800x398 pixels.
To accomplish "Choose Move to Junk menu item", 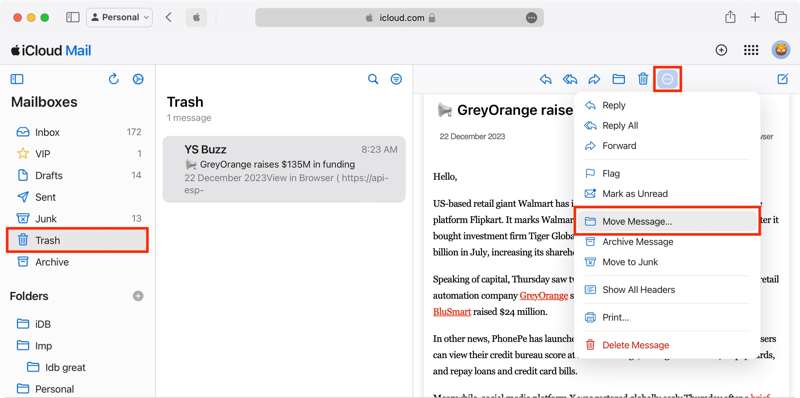I will pos(667,262).
